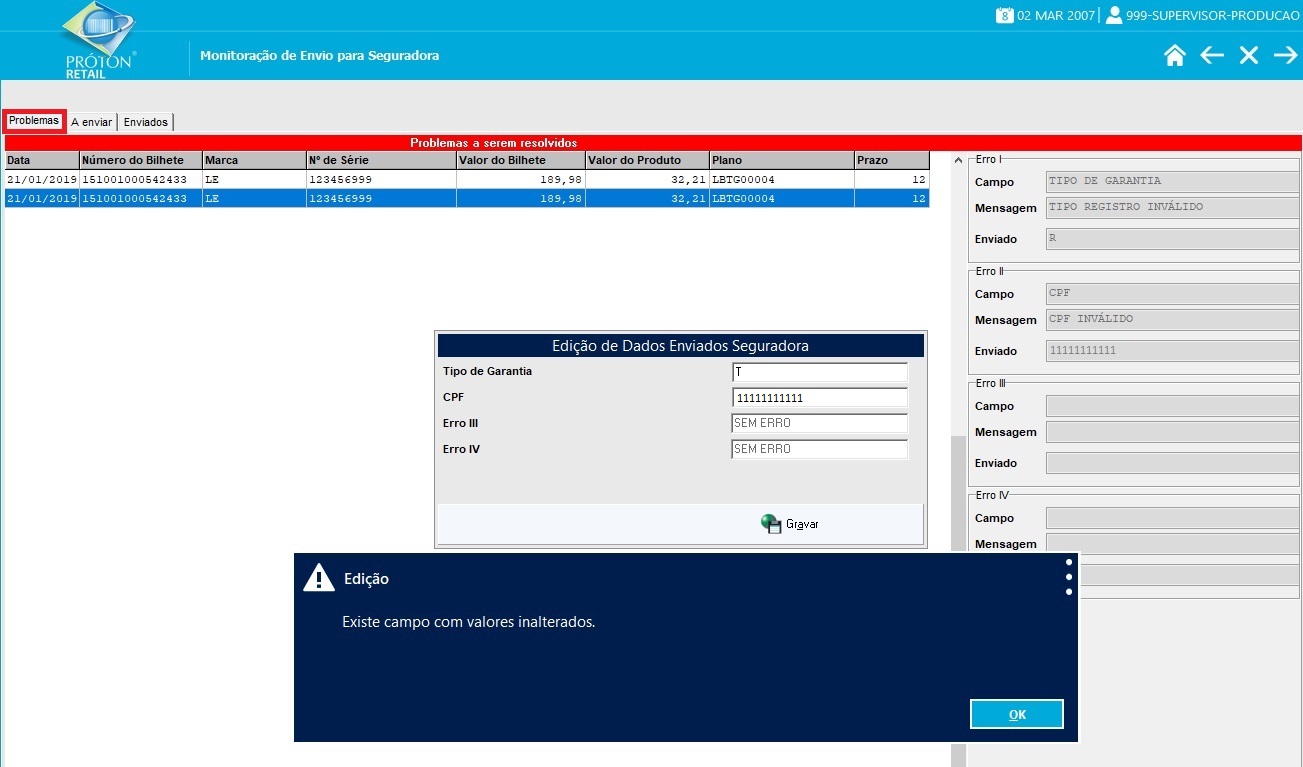Click the empty Erro III Enviado field
The height and width of the screenshot is (767, 1303).
(x=1172, y=463)
